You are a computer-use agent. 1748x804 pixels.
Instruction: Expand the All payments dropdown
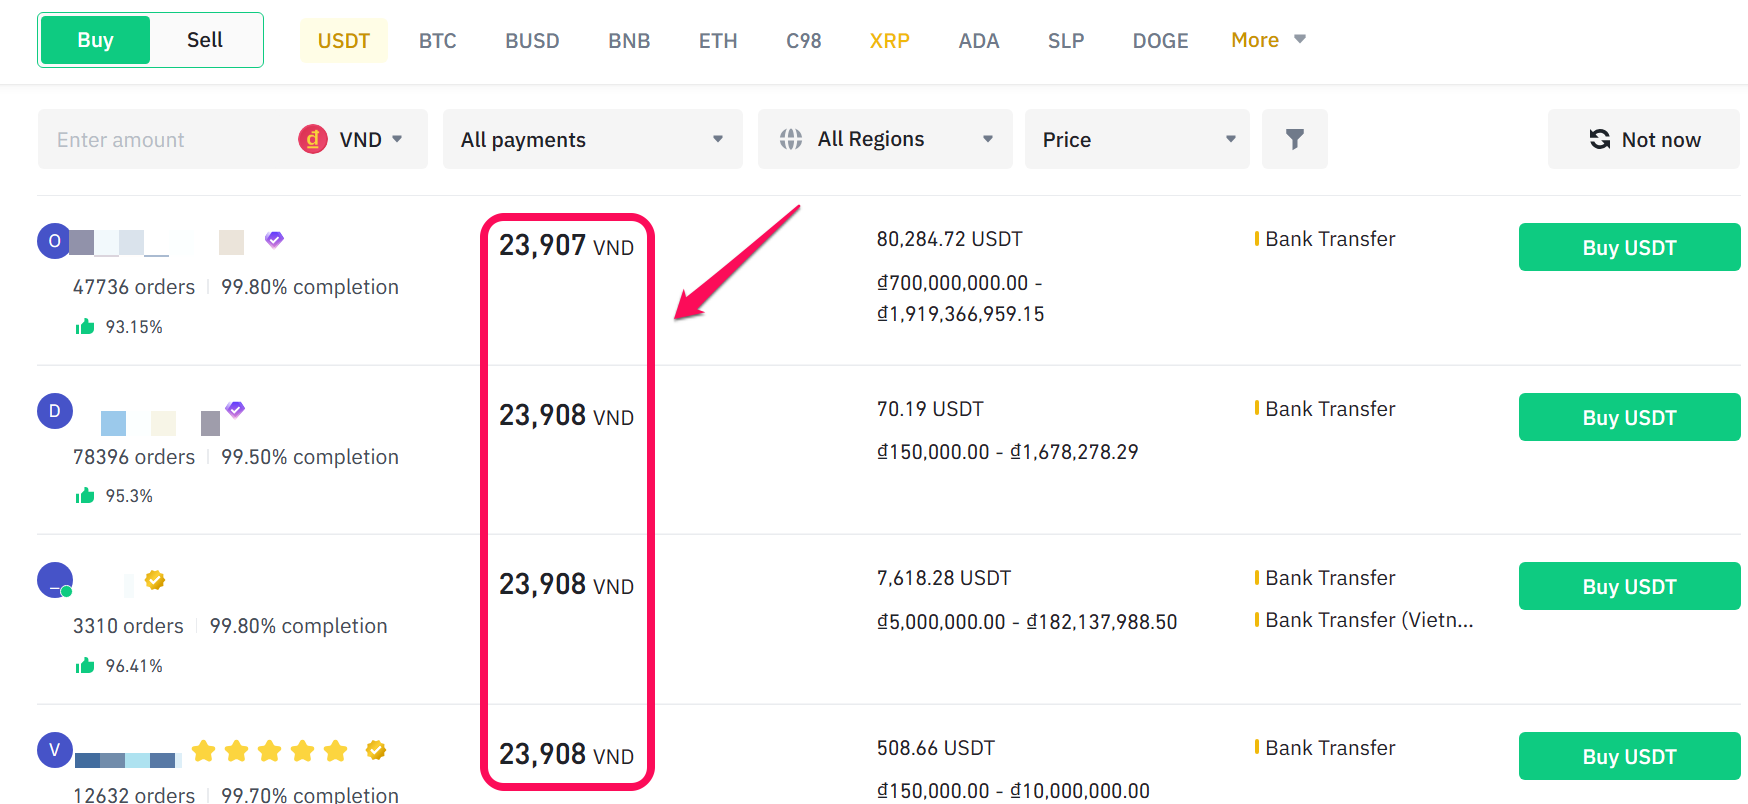(592, 139)
